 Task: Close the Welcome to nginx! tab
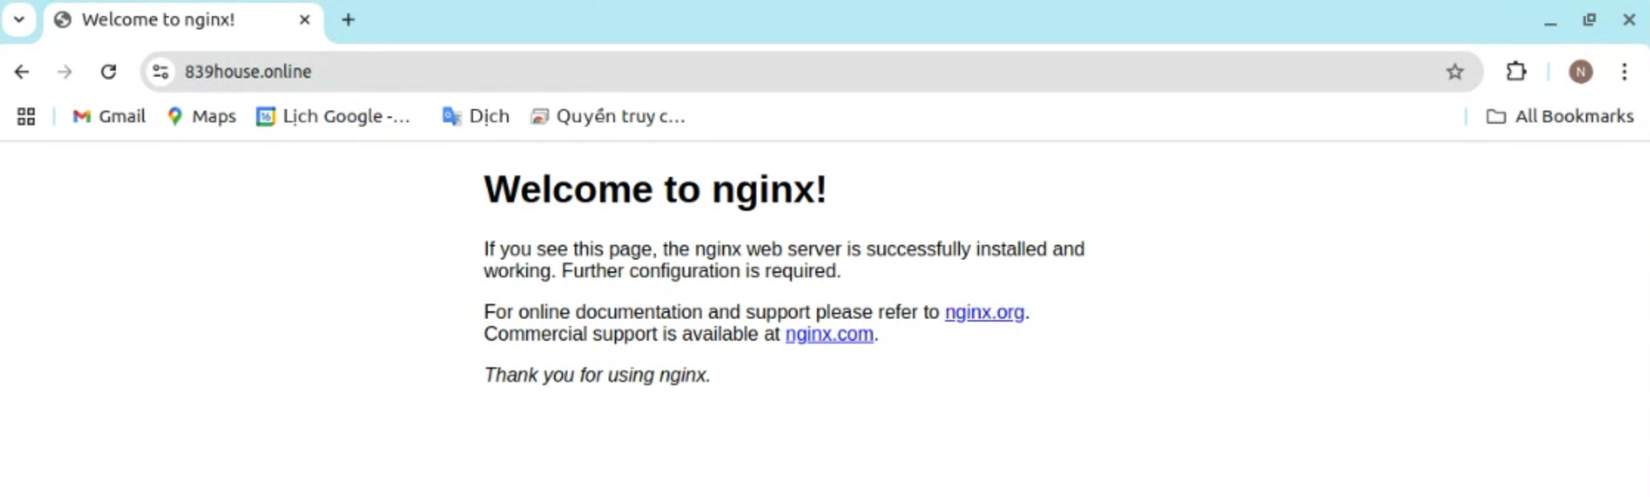click(305, 20)
